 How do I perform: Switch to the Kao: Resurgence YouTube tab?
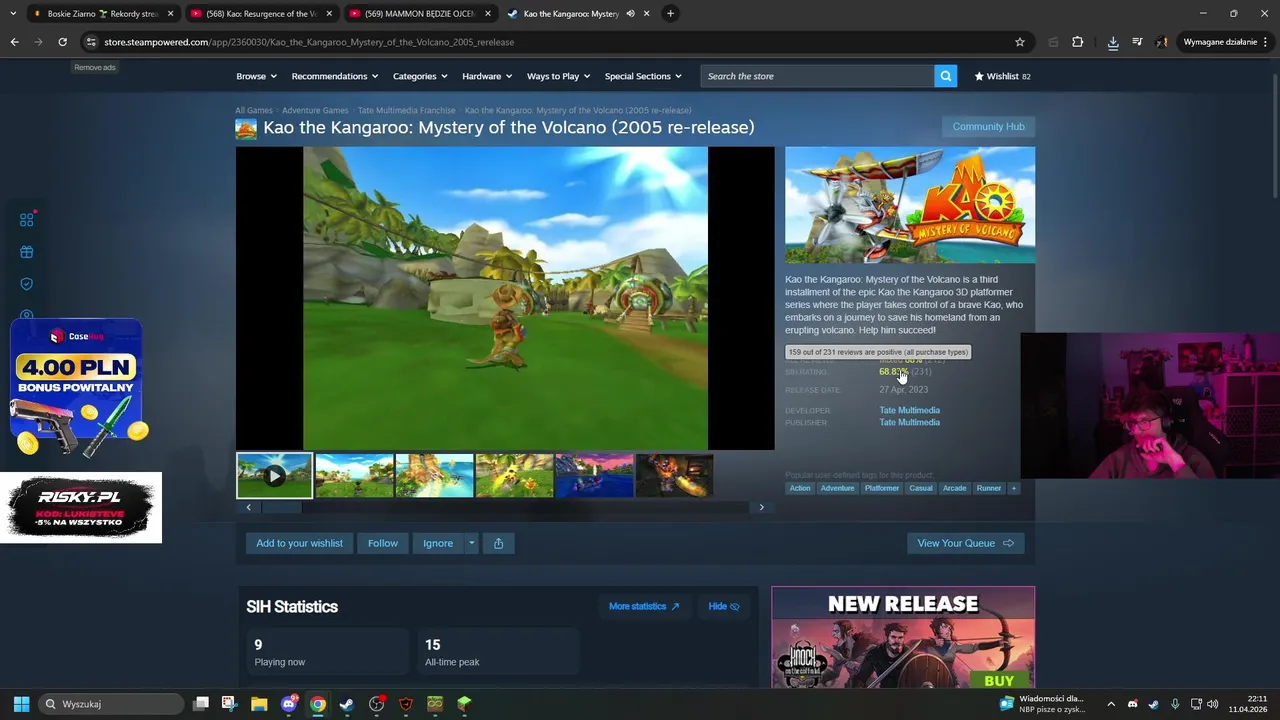point(260,14)
